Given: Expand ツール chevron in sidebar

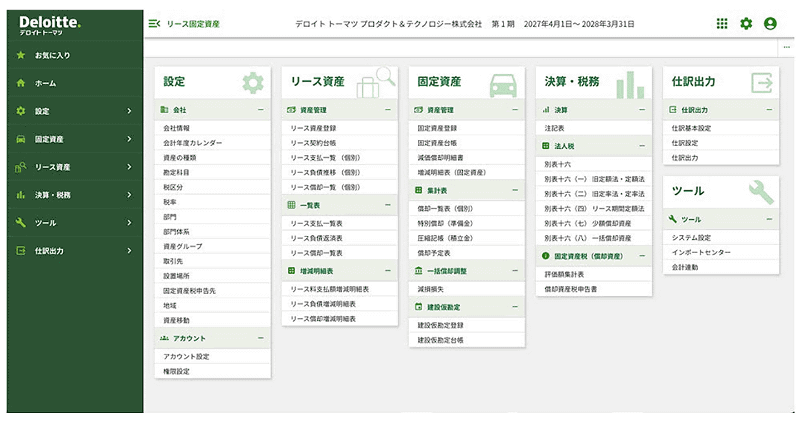Looking at the screenshot, I should click(129, 223).
